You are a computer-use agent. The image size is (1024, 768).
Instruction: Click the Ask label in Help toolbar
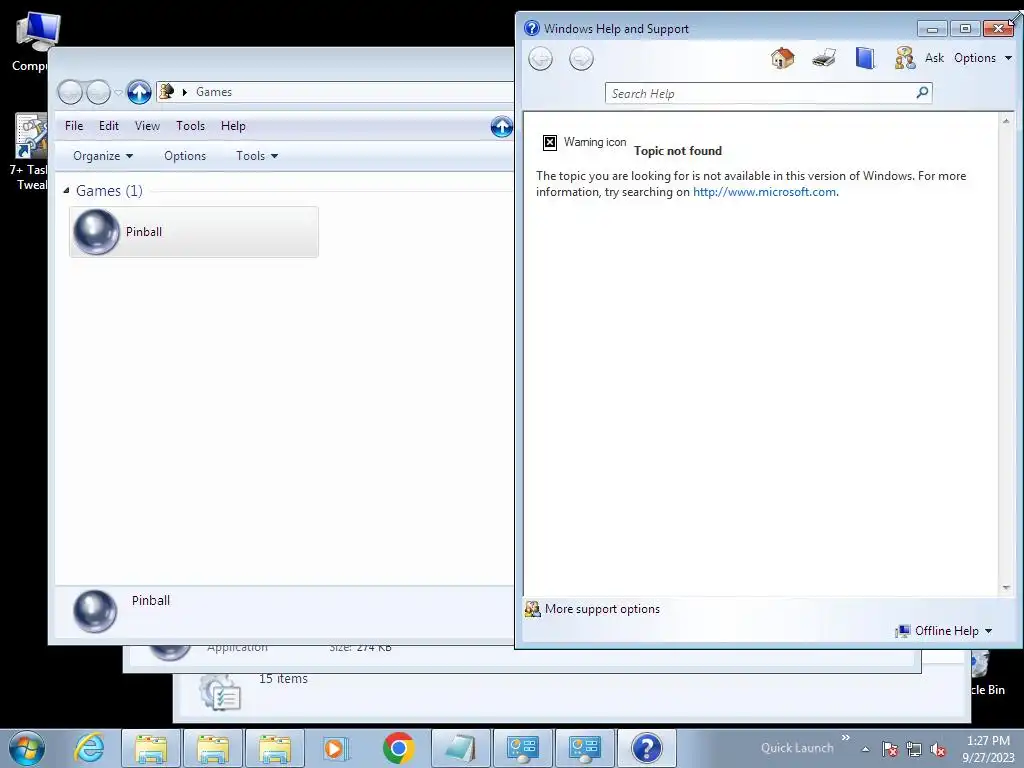pyautogui.click(x=934, y=58)
